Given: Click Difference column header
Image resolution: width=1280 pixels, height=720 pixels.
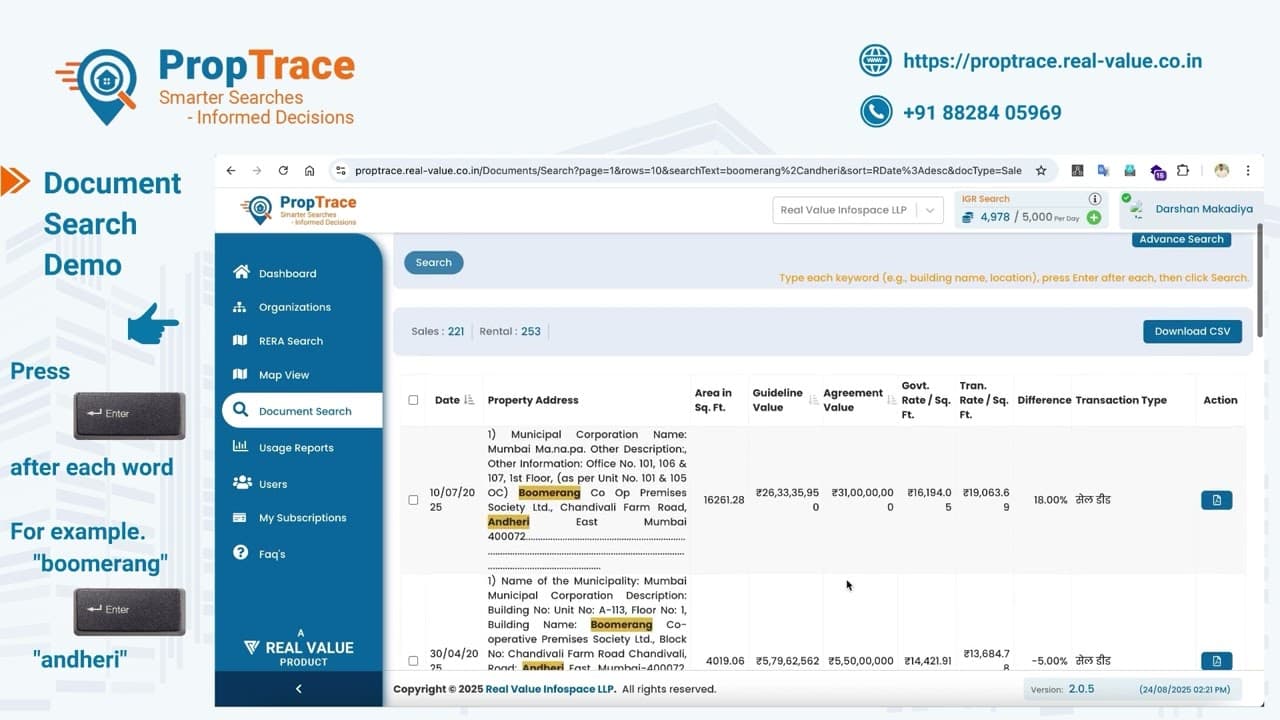Looking at the screenshot, I should 1044,400.
